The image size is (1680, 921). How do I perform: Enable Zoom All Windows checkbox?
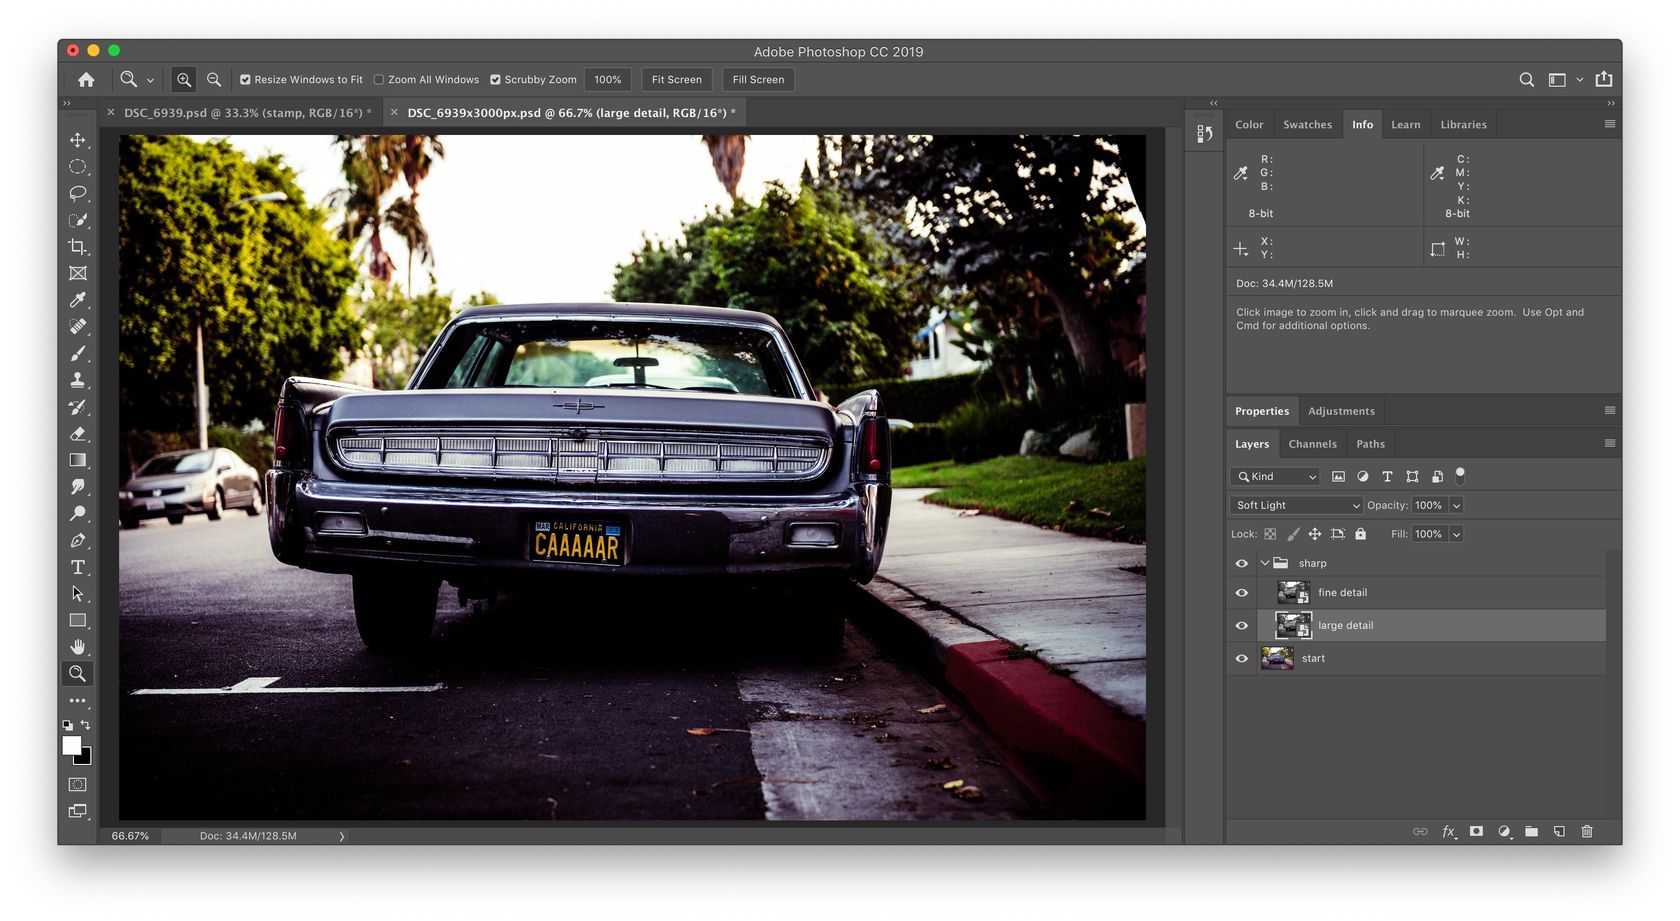[379, 80]
